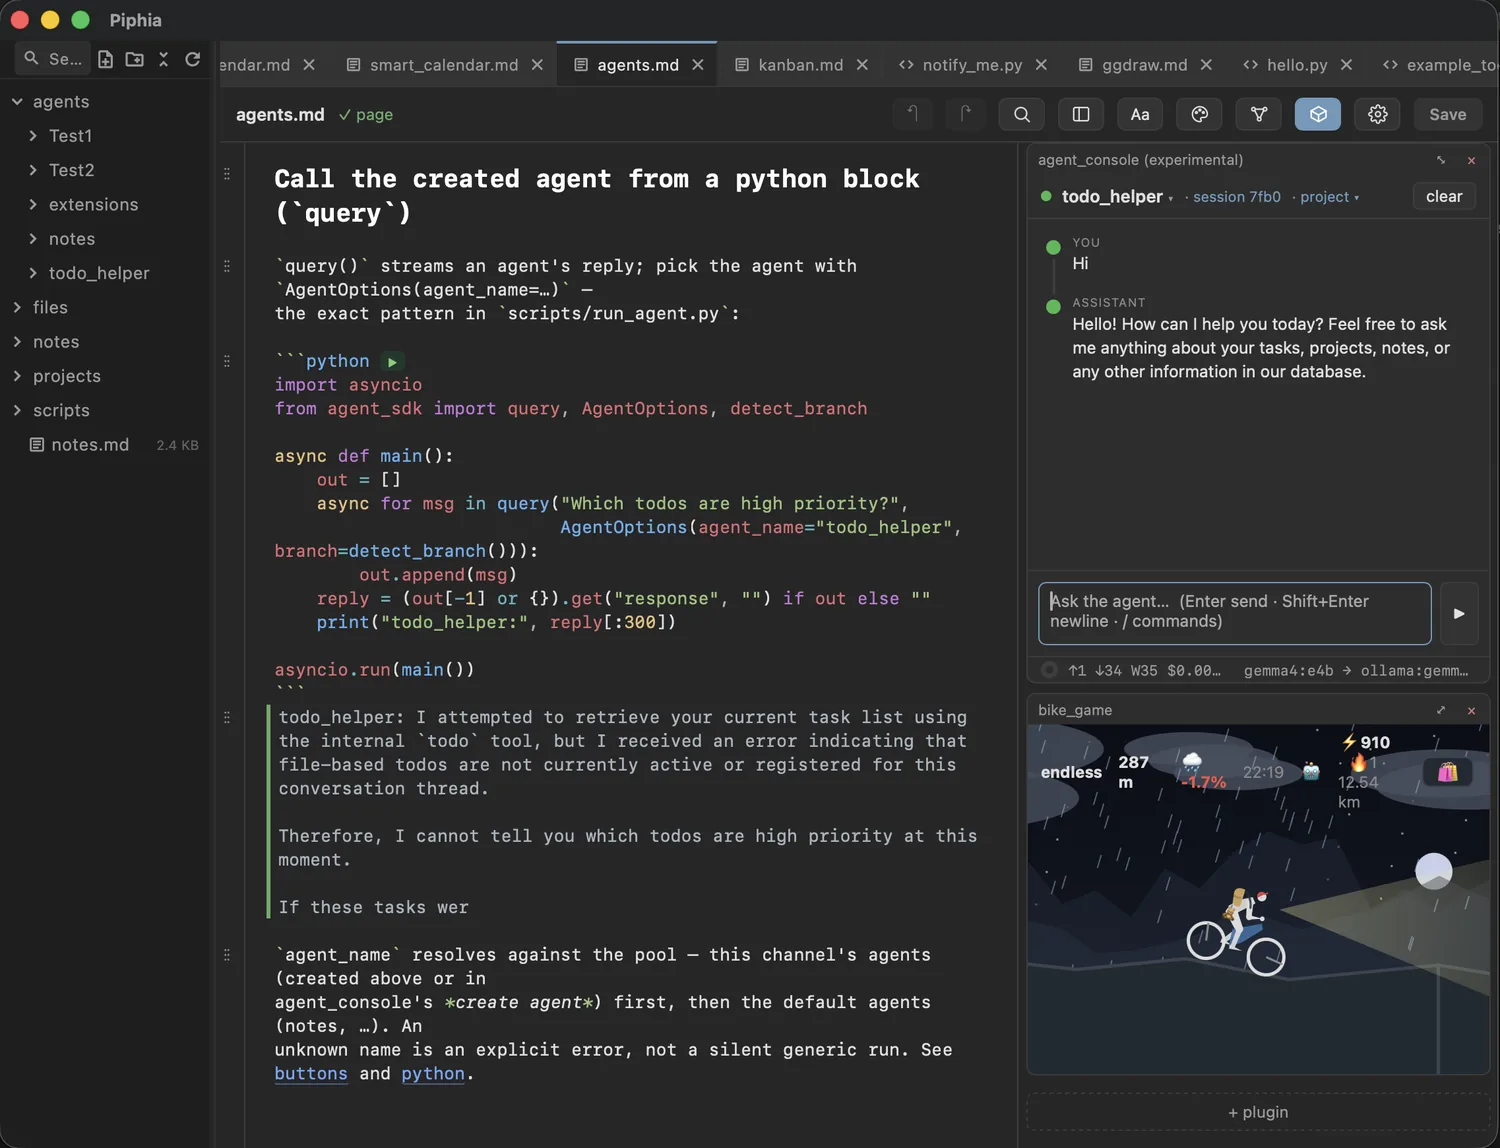
Task: Switch to the hello.py tab
Action: pos(1297,64)
